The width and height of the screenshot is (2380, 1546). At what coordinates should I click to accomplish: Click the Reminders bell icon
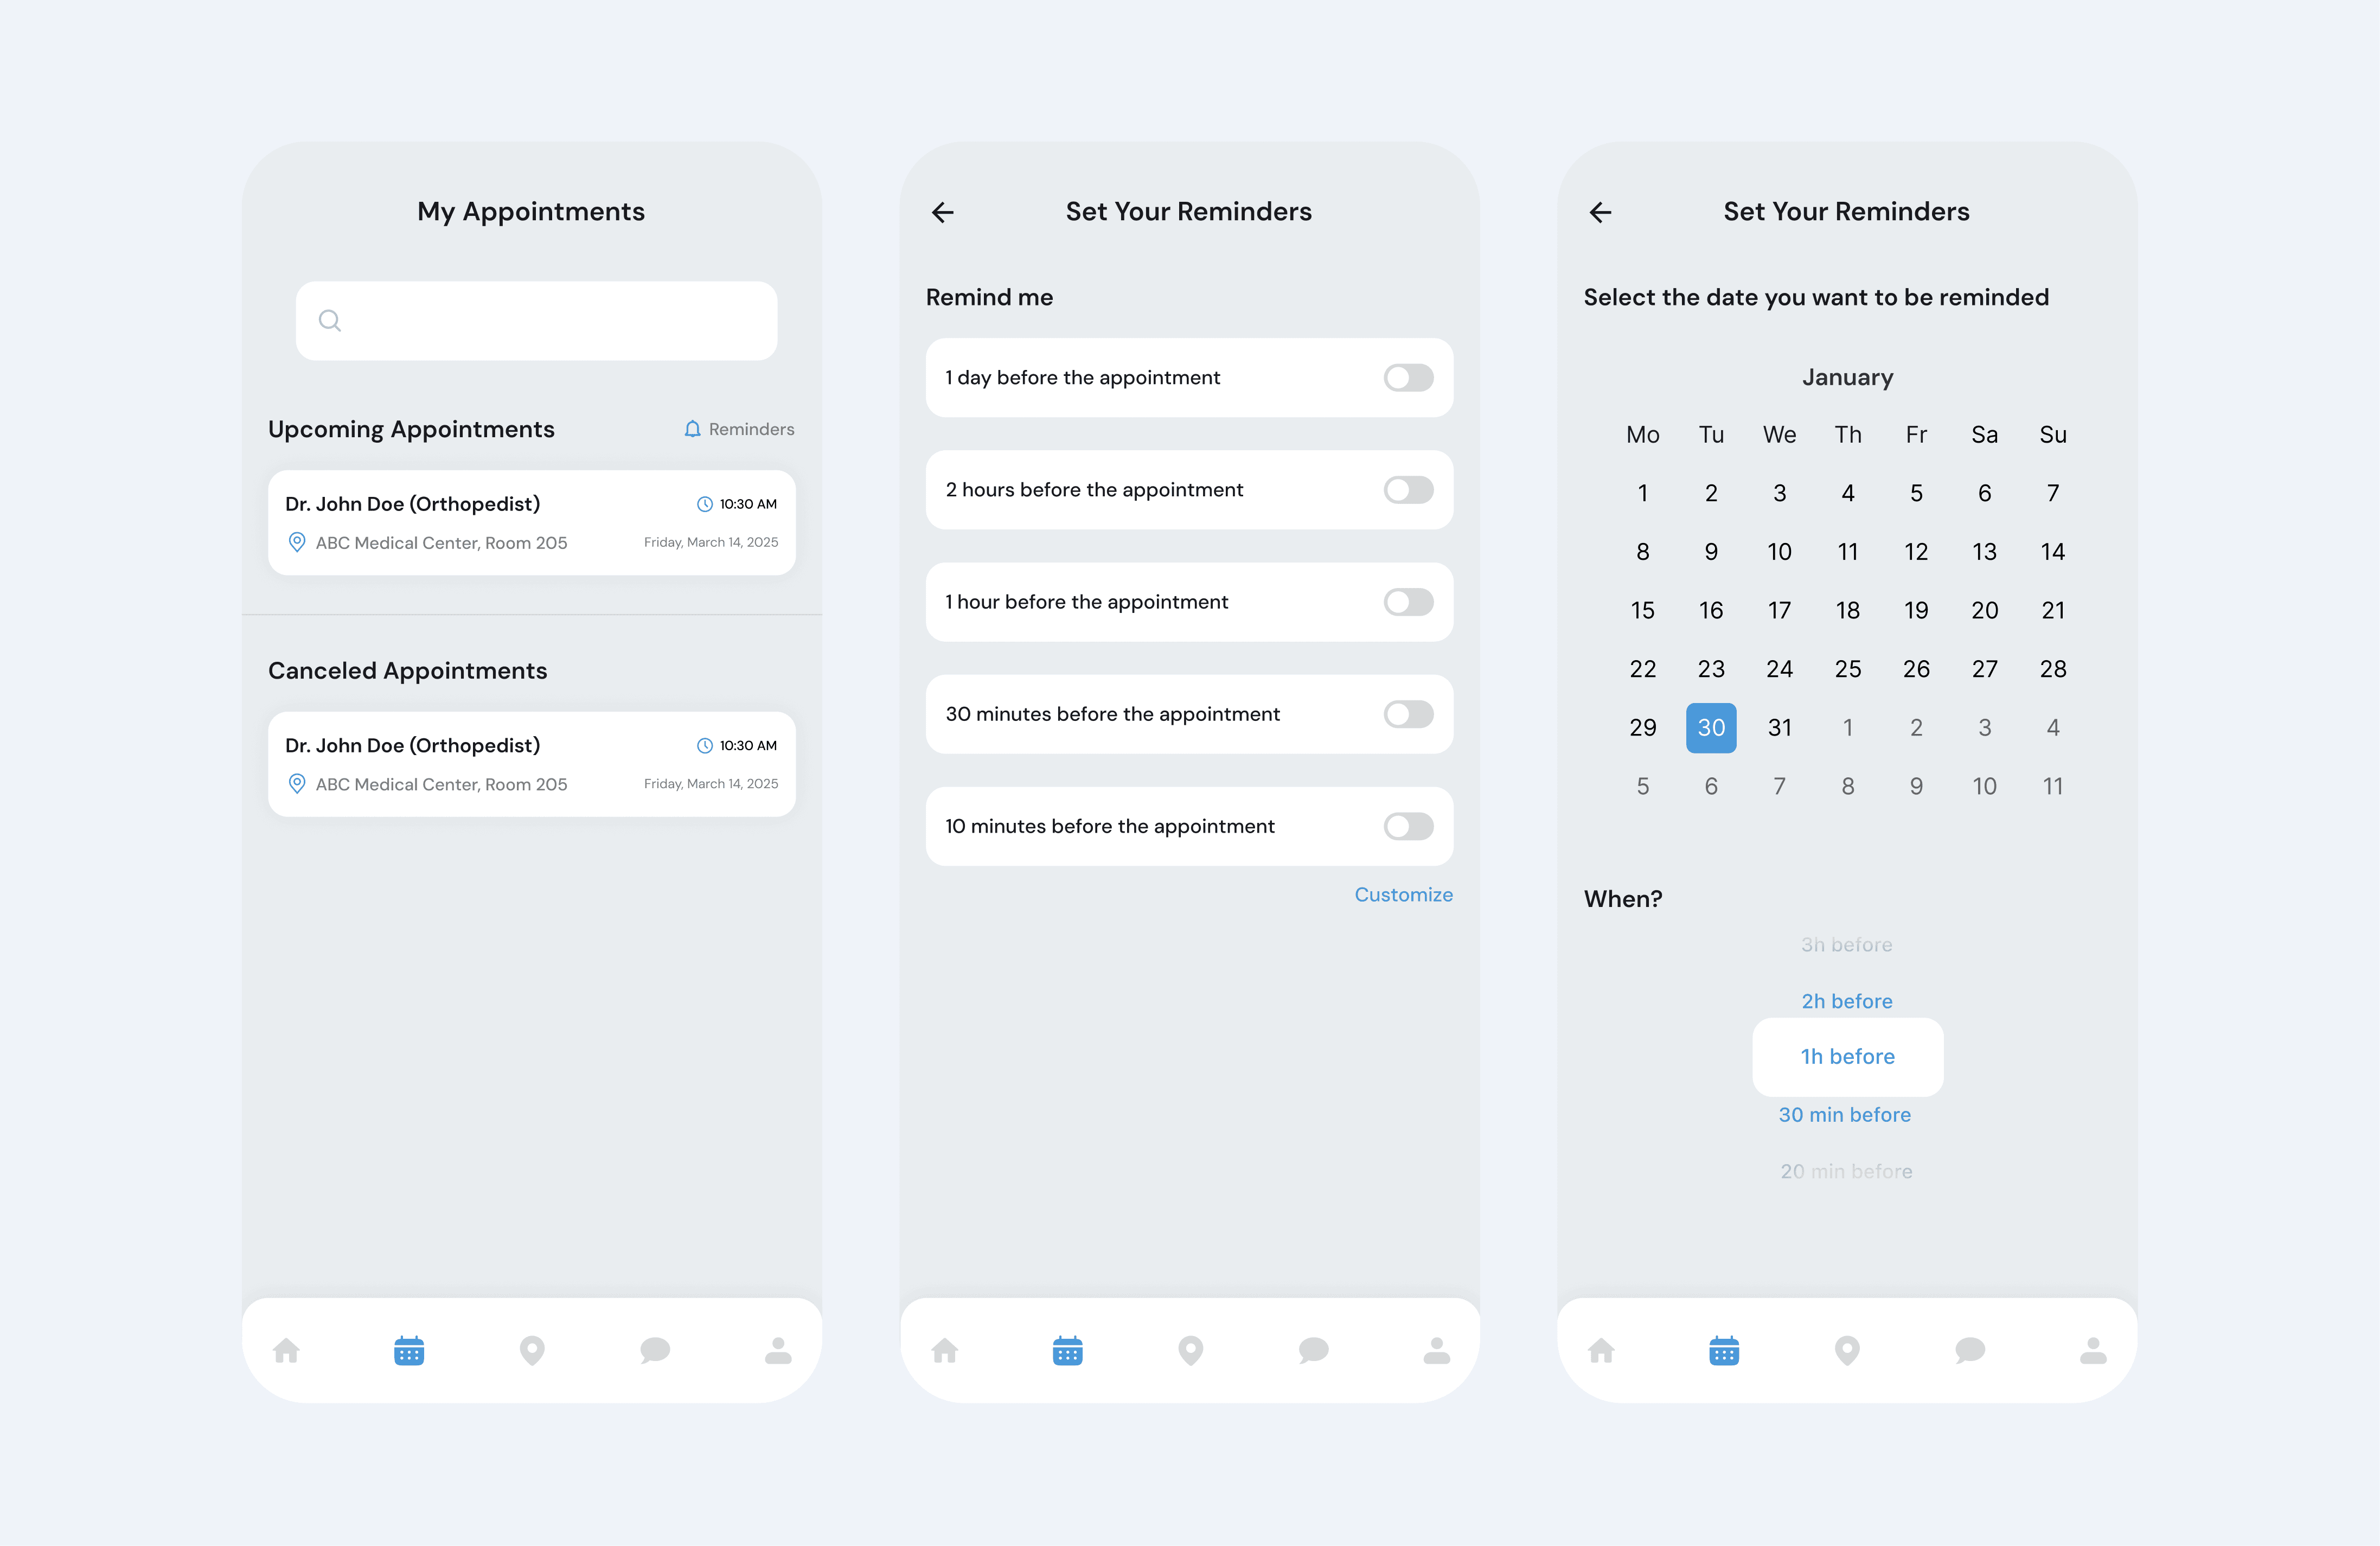(x=692, y=429)
